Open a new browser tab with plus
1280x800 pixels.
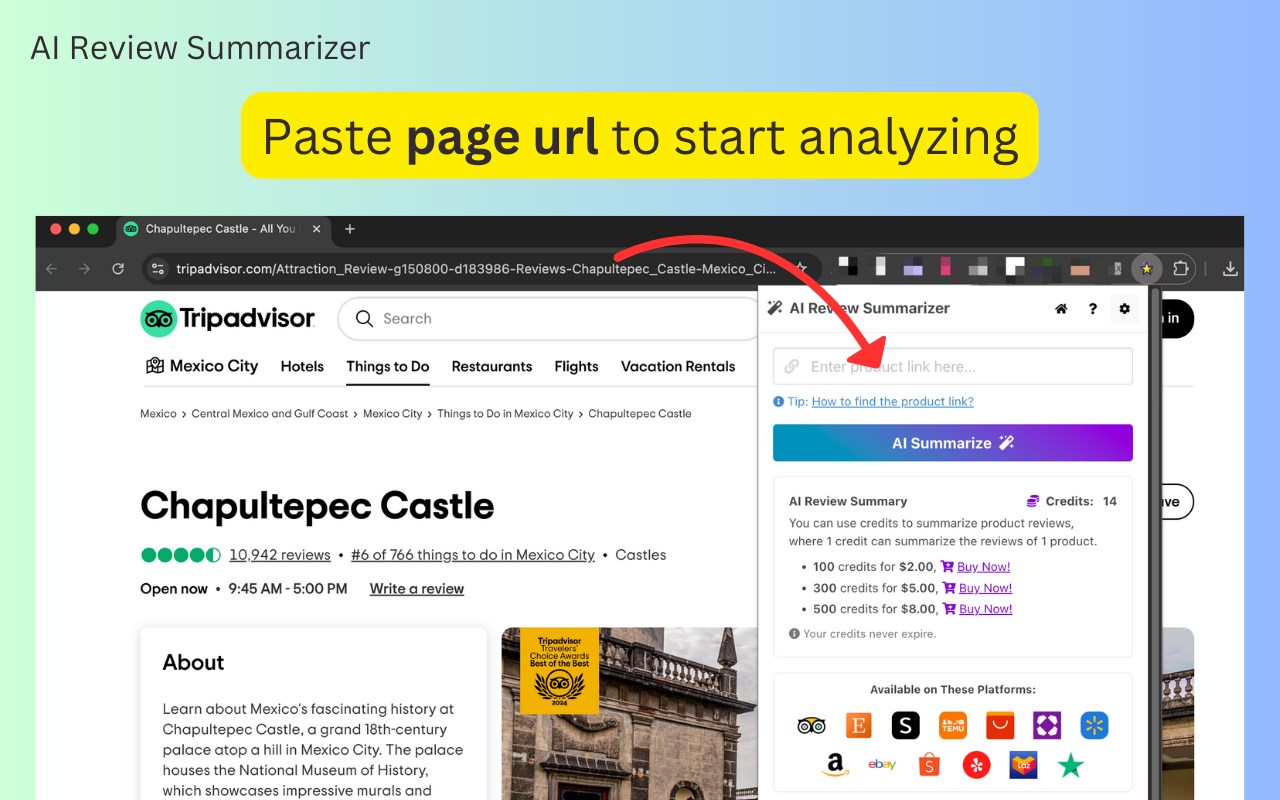[x=350, y=229]
